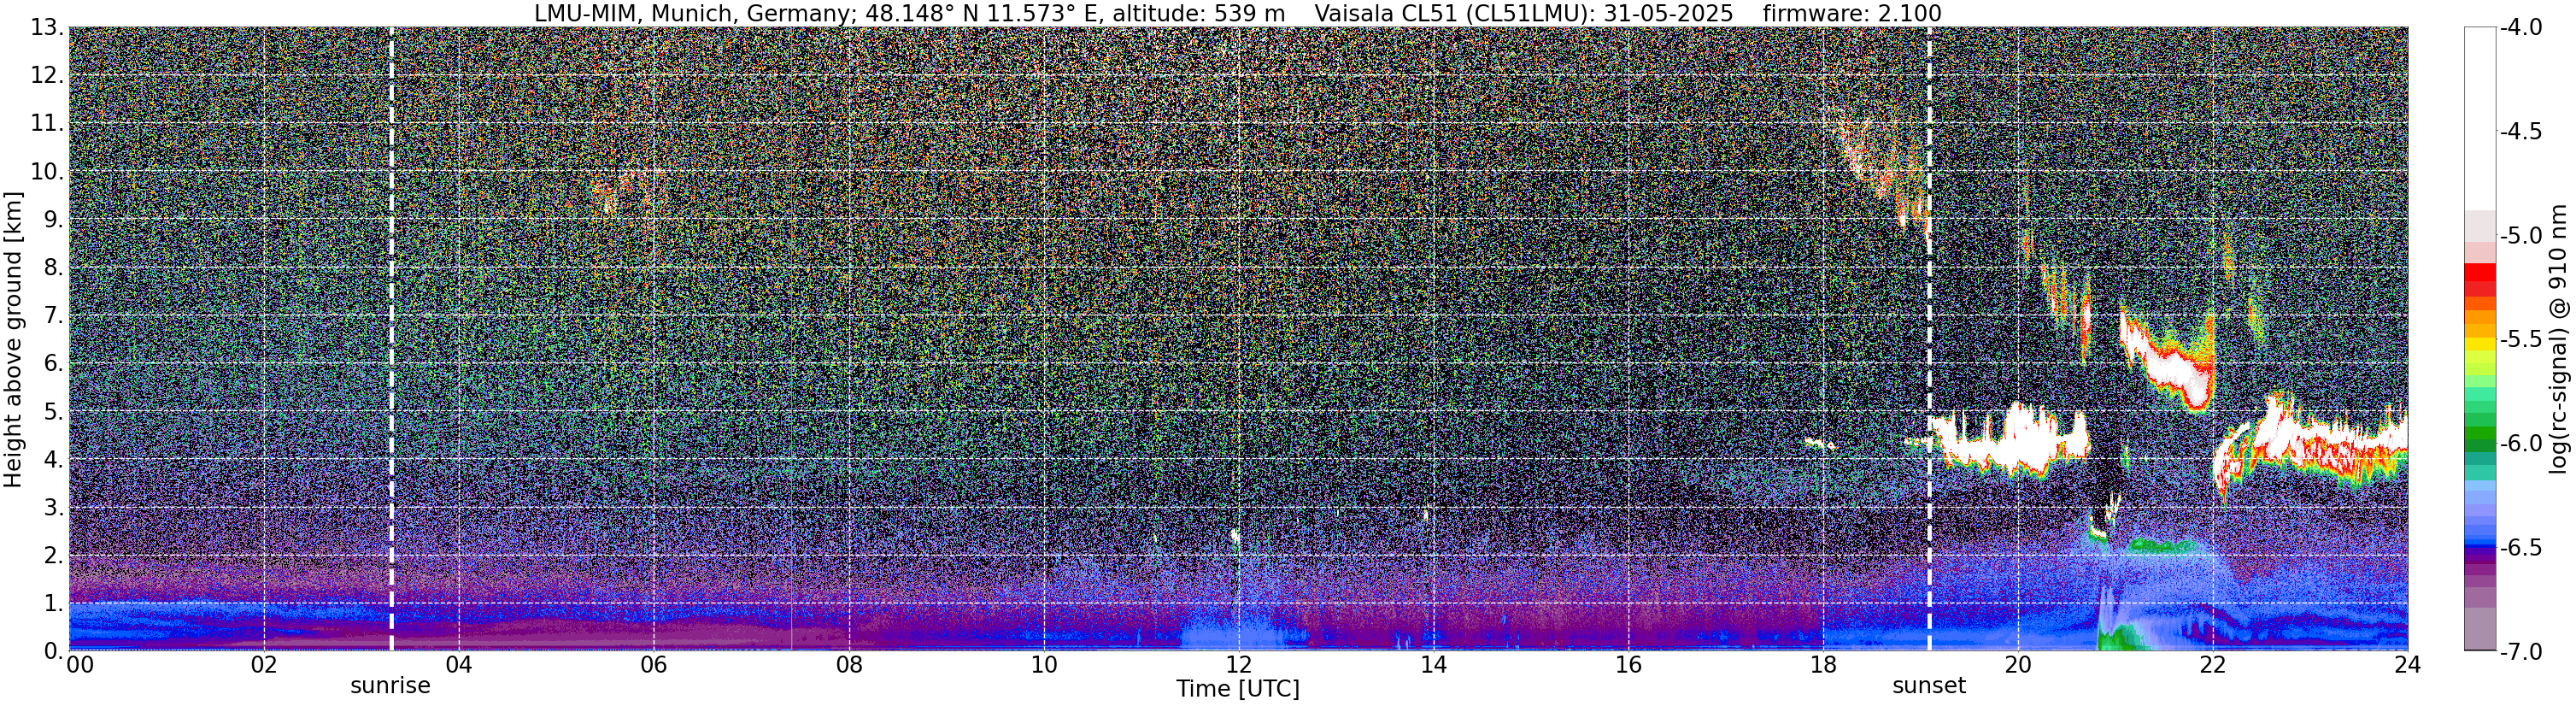This screenshot has height=706, width=2576.
Task: Click the '-5.5' colorbar tick label
Action: [x=2521, y=339]
